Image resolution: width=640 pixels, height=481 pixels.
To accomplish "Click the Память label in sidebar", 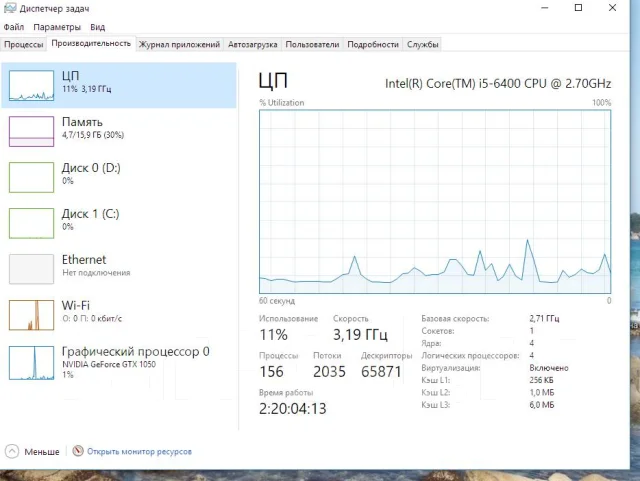I will point(82,122).
